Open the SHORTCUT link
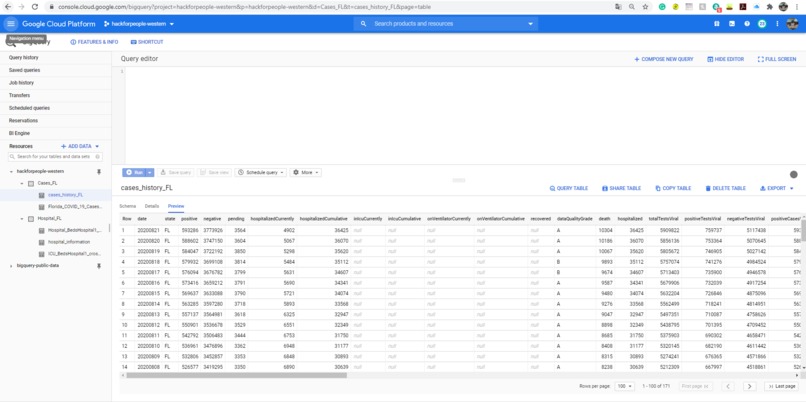This screenshot has width=806, height=402. 147,42
